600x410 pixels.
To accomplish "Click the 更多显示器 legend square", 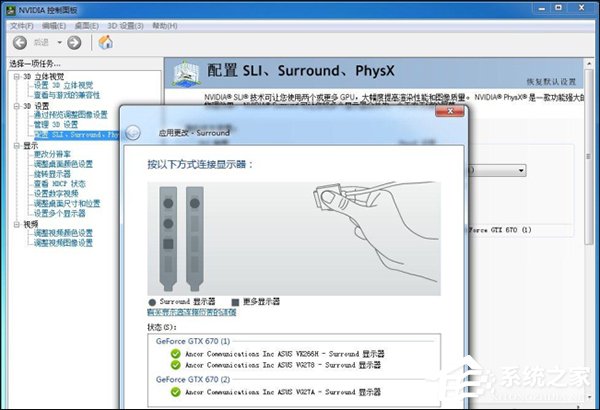I will [x=235, y=302].
